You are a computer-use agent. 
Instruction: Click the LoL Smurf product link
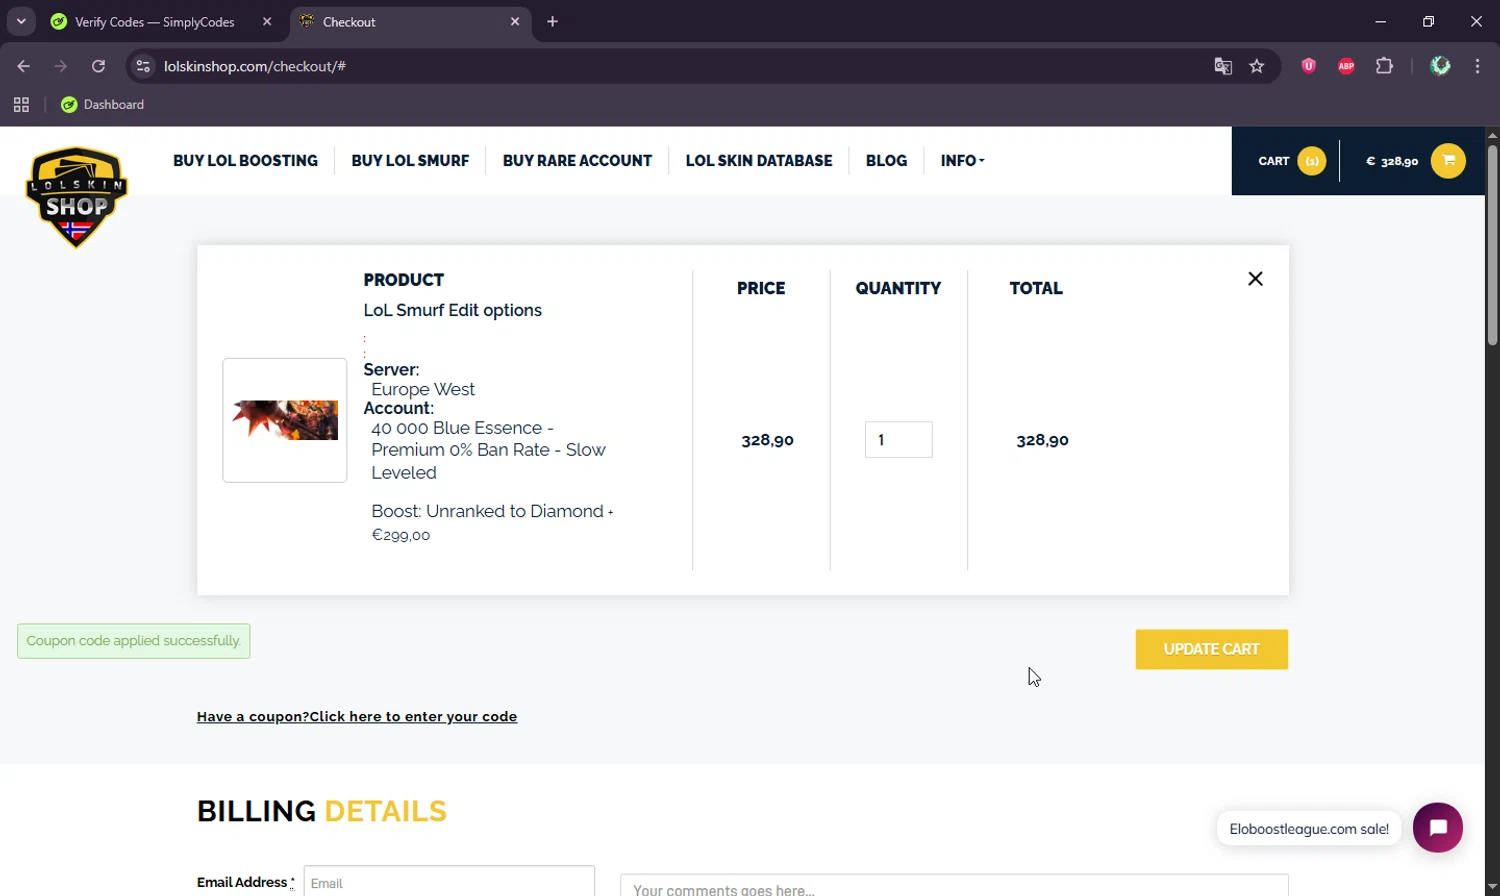[x=403, y=310]
